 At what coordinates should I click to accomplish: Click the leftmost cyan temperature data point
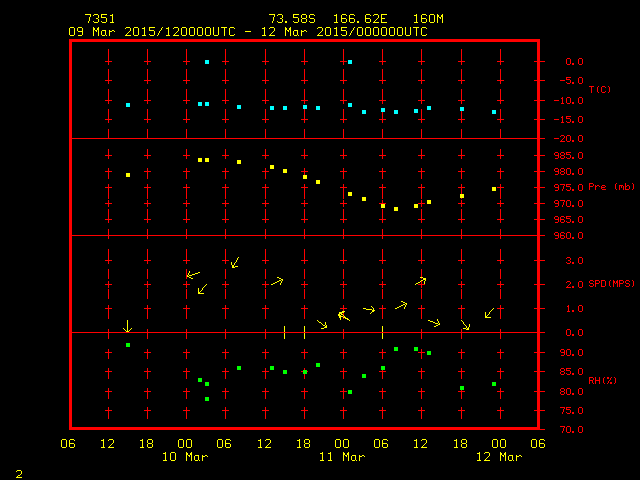(x=128, y=105)
